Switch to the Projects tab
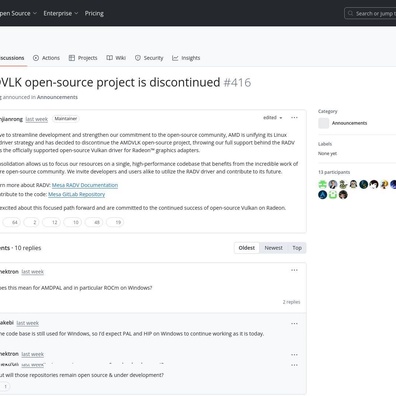 pyautogui.click(x=83, y=58)
